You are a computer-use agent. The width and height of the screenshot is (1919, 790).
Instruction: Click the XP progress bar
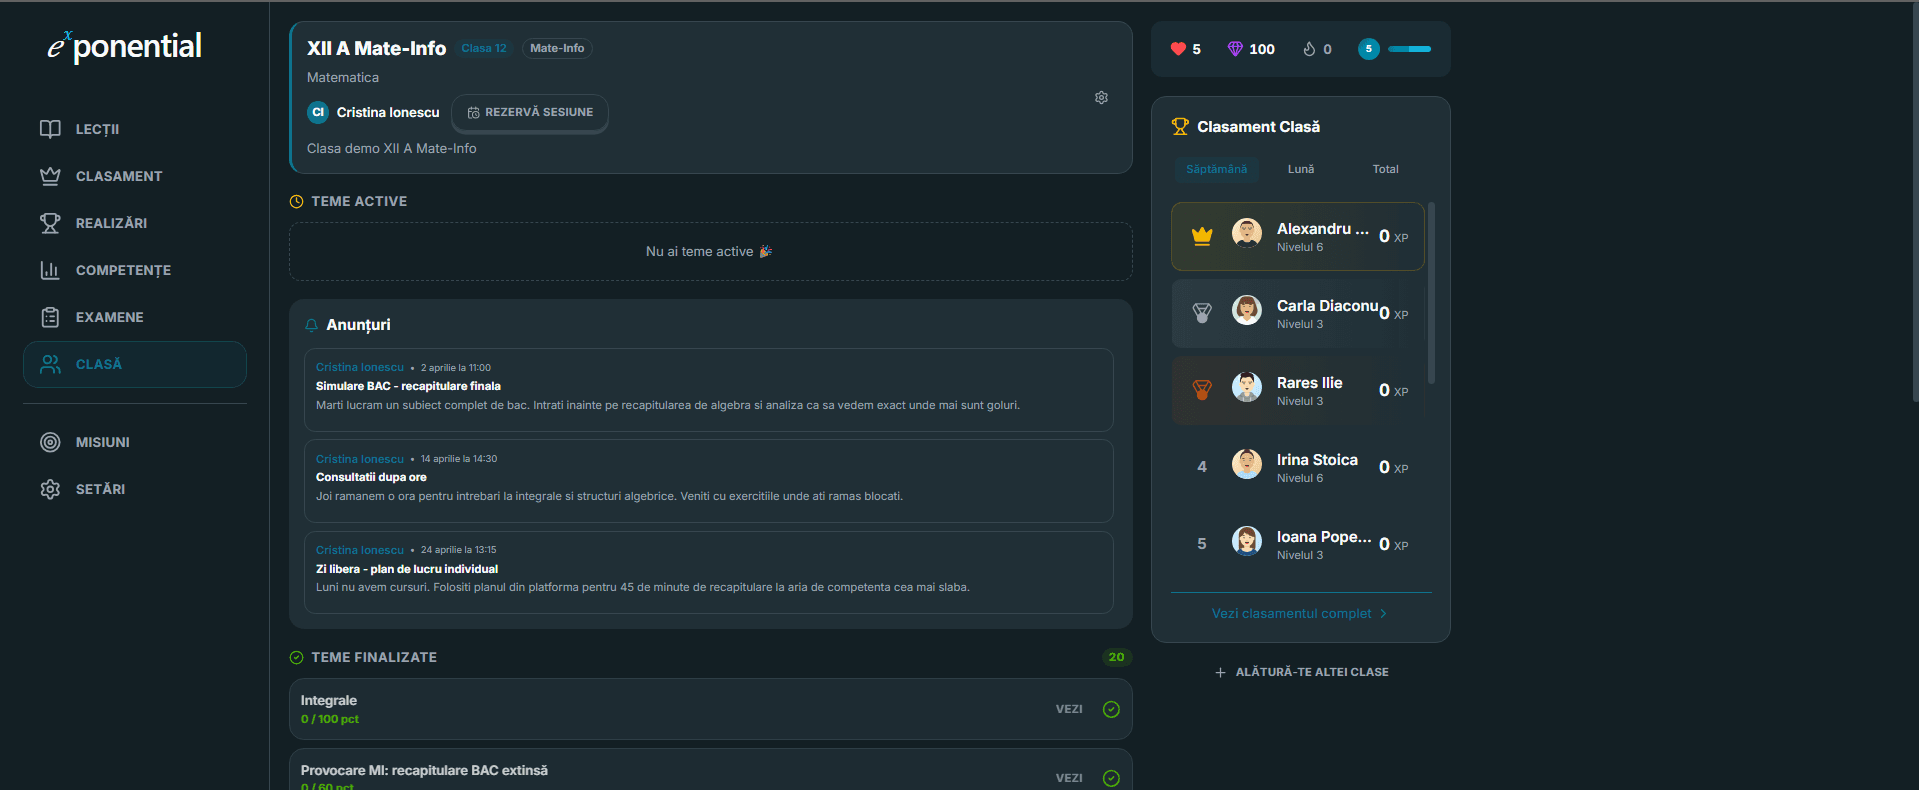[x=1409, y=49]
